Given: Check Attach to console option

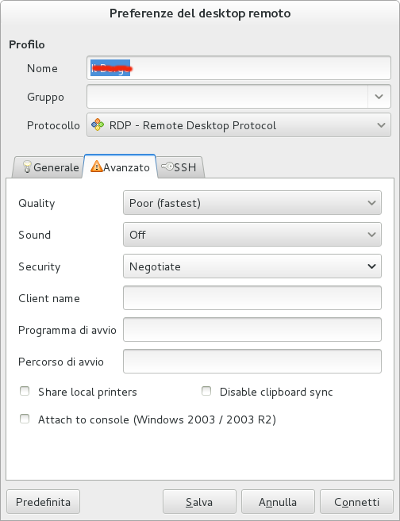Looking at the screenshot, I should [x=25, y=419].
